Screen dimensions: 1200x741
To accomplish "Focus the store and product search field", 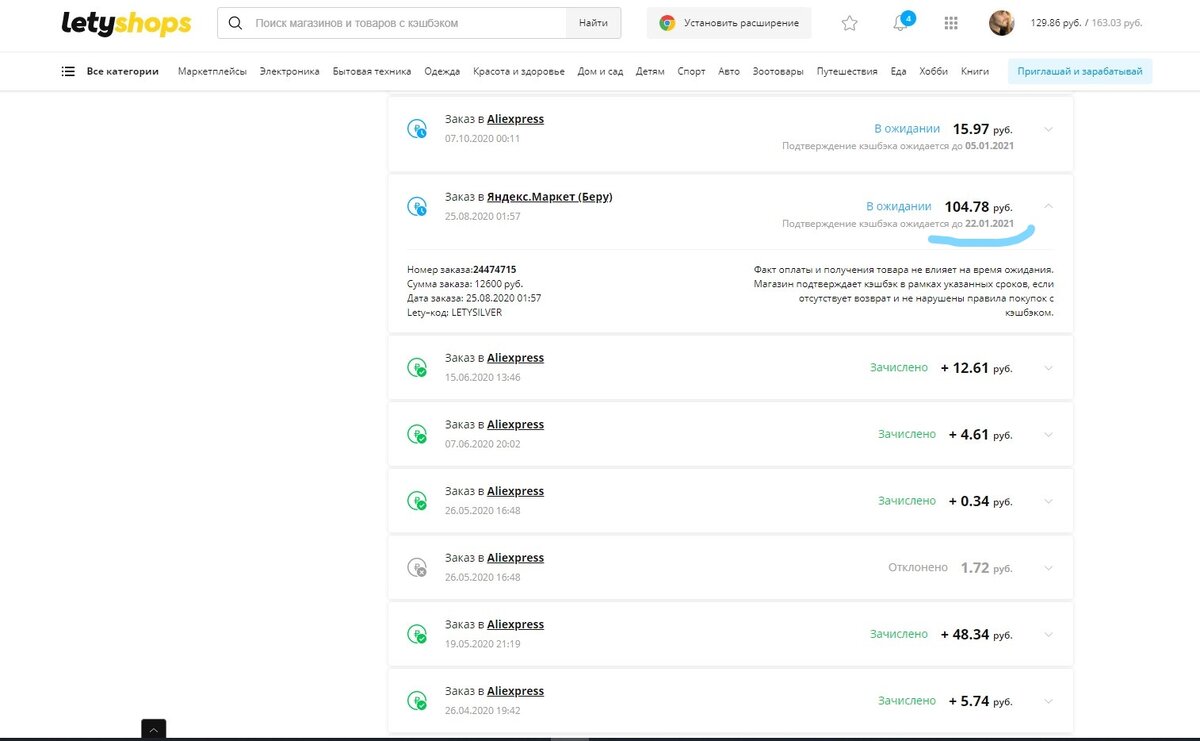I will (x=406, y=23).
